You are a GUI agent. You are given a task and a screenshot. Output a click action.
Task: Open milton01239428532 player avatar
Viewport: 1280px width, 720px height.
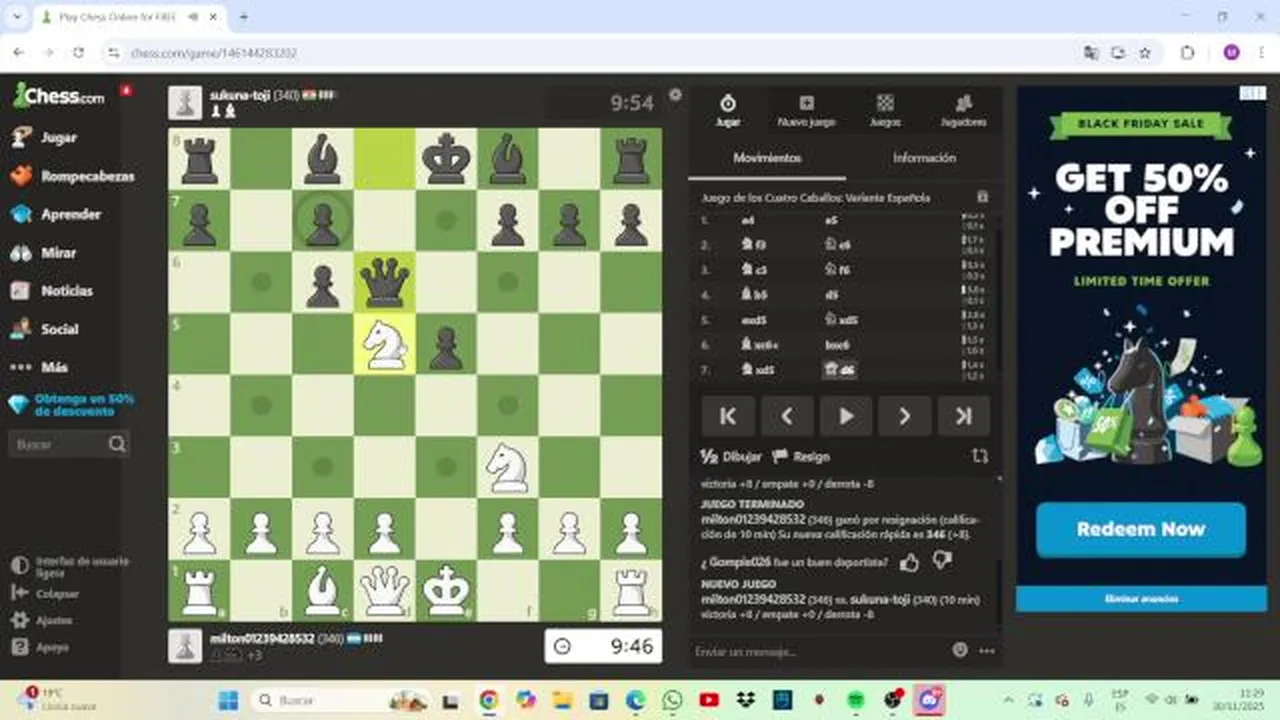tap(185, 646)
